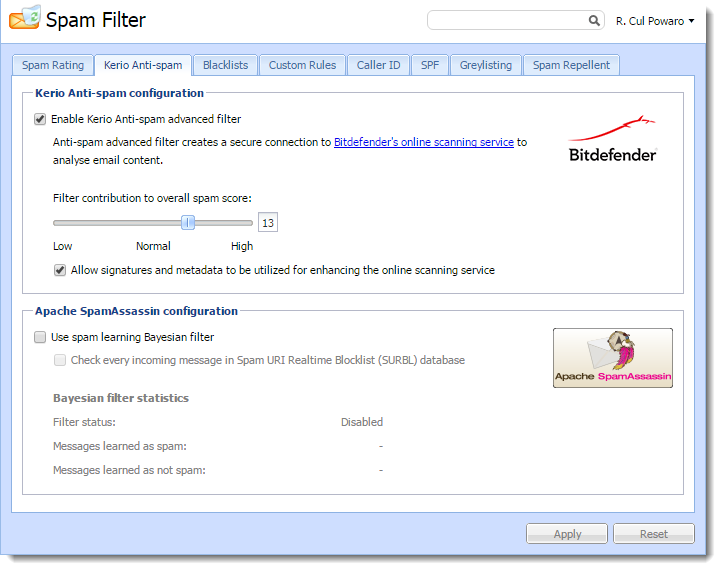Viewport: 721px width, 570px height.
Task: Go to the Custom Rules tab
Action: click(x=302, y=65)
